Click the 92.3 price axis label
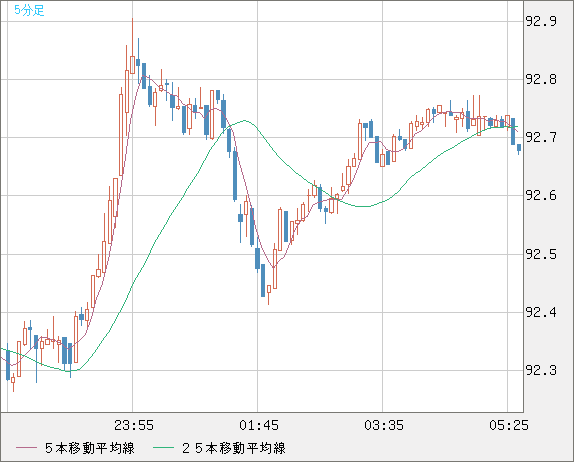 tap(541, 370)
